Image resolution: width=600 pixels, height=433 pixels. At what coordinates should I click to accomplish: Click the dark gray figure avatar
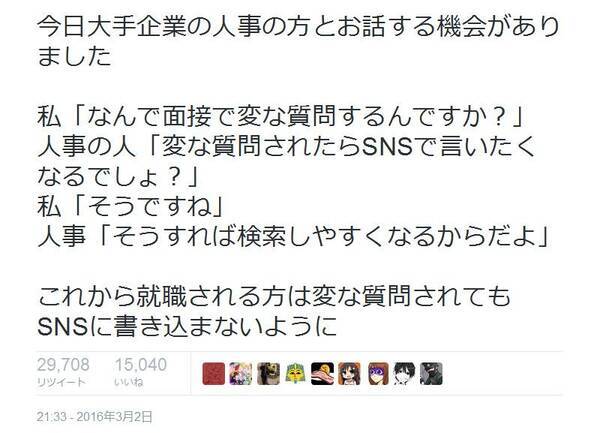coord(431,373)
